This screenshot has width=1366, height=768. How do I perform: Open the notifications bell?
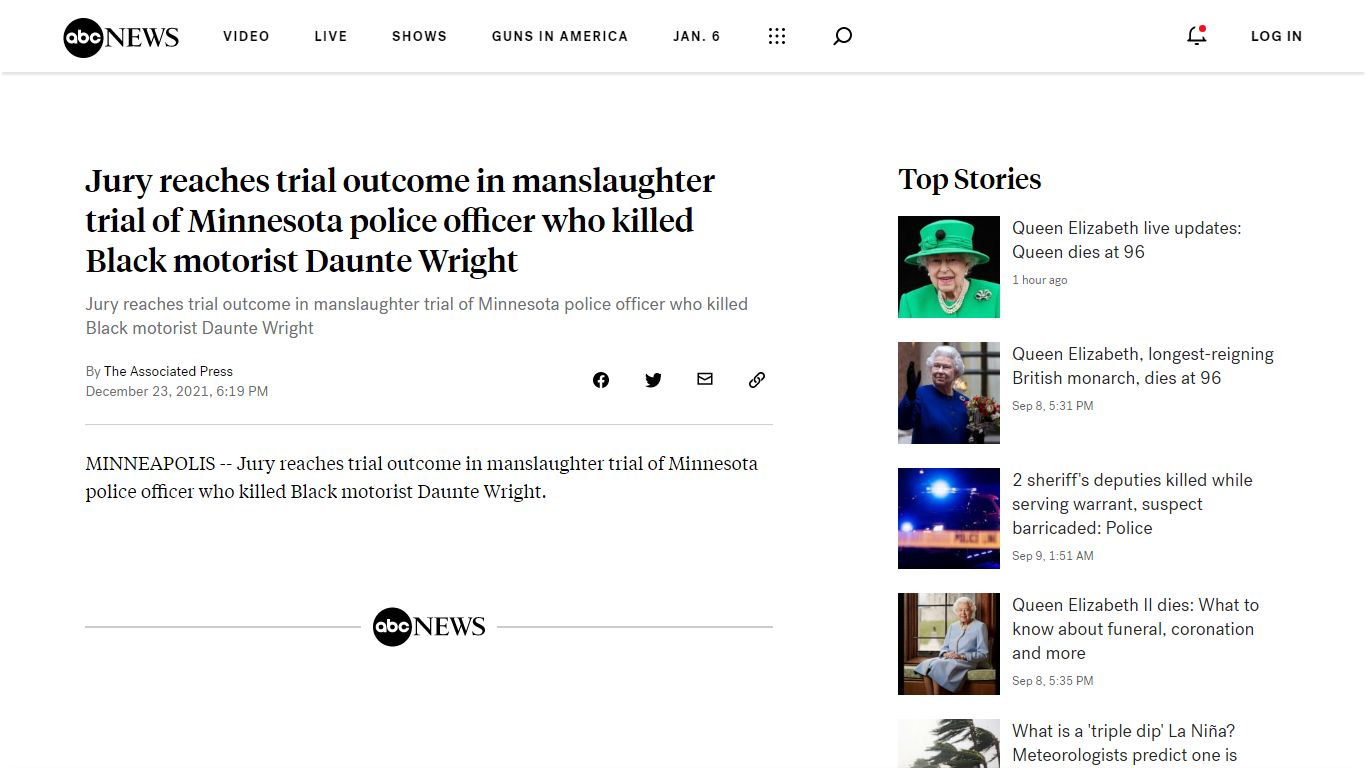[x=1196, y=36]
